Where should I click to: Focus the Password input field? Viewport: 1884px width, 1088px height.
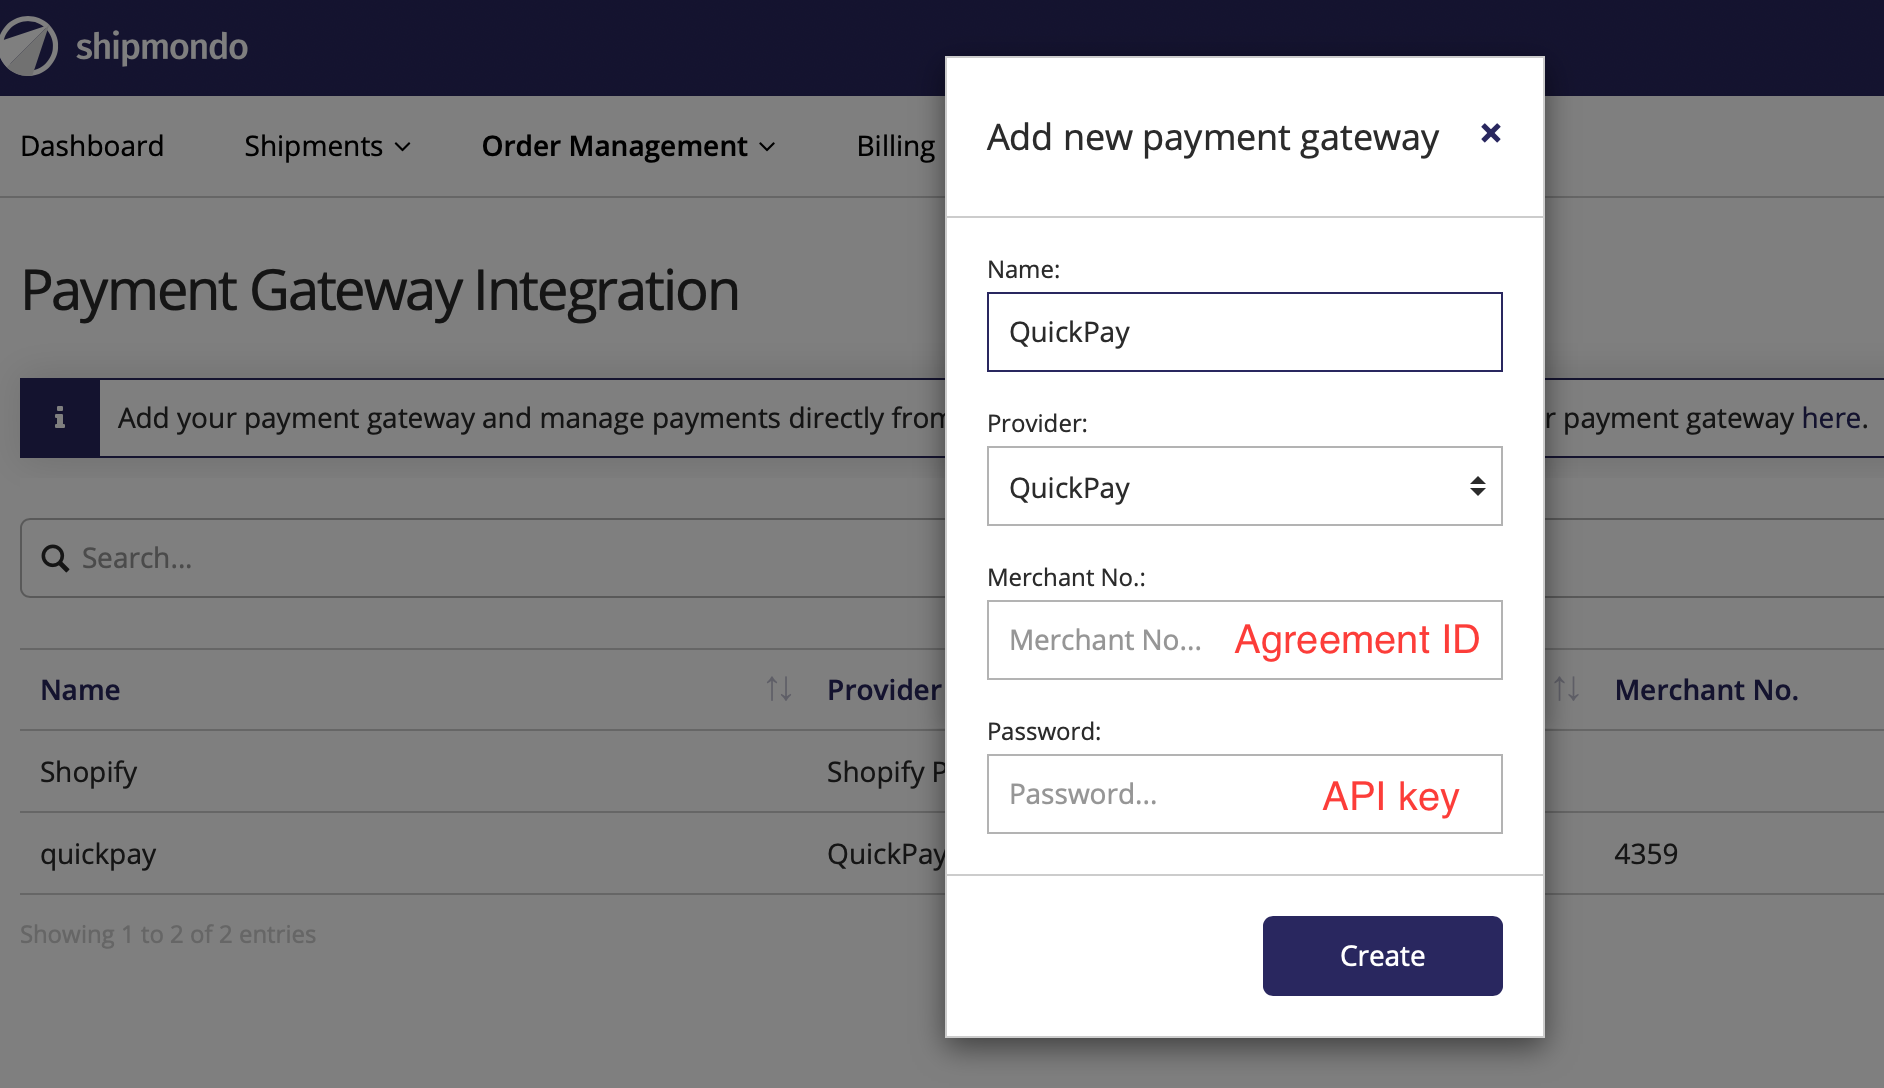1244,794
